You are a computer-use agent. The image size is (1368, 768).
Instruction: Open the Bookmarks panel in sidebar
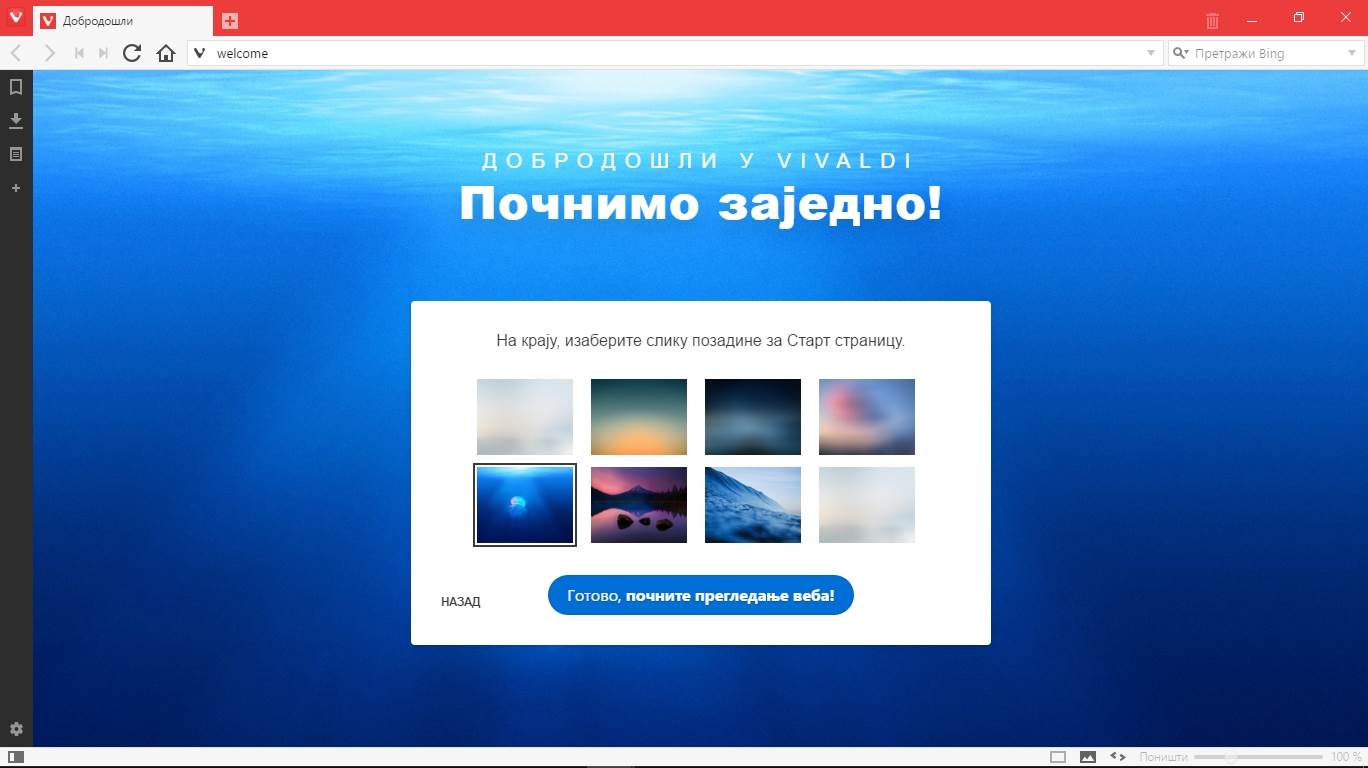(x=16, y=87)
